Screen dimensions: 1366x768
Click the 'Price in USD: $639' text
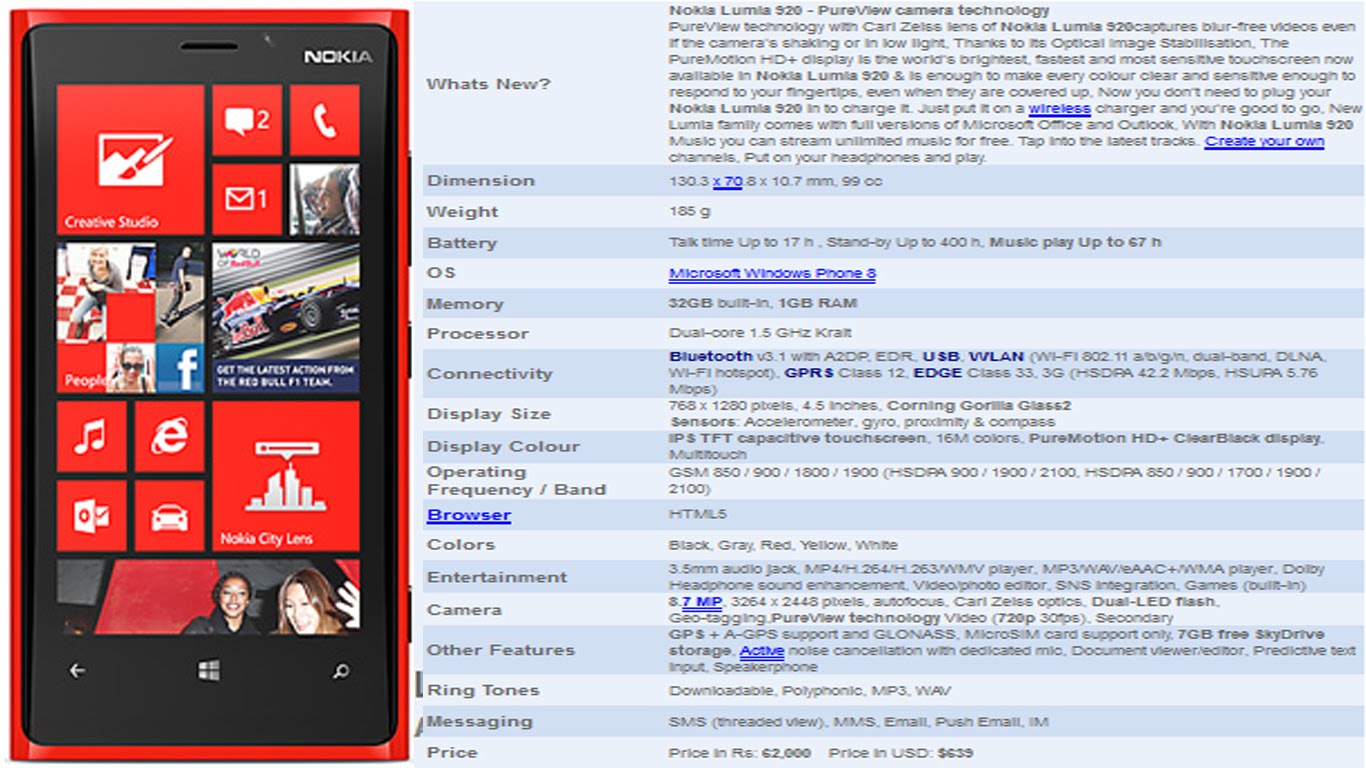[900, 753]
